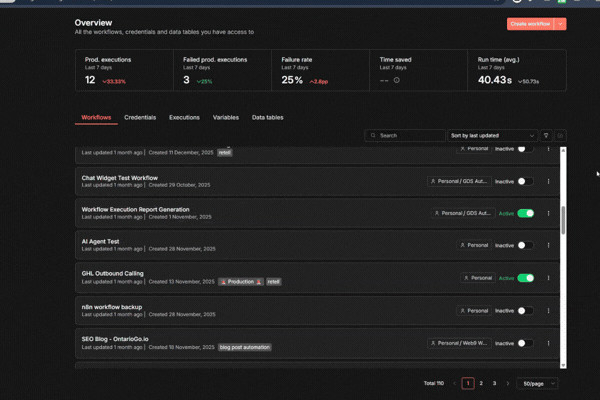
Task: Open the Run time (avg.) stats card
Action: pyautogui.click(x=517, y=70)
